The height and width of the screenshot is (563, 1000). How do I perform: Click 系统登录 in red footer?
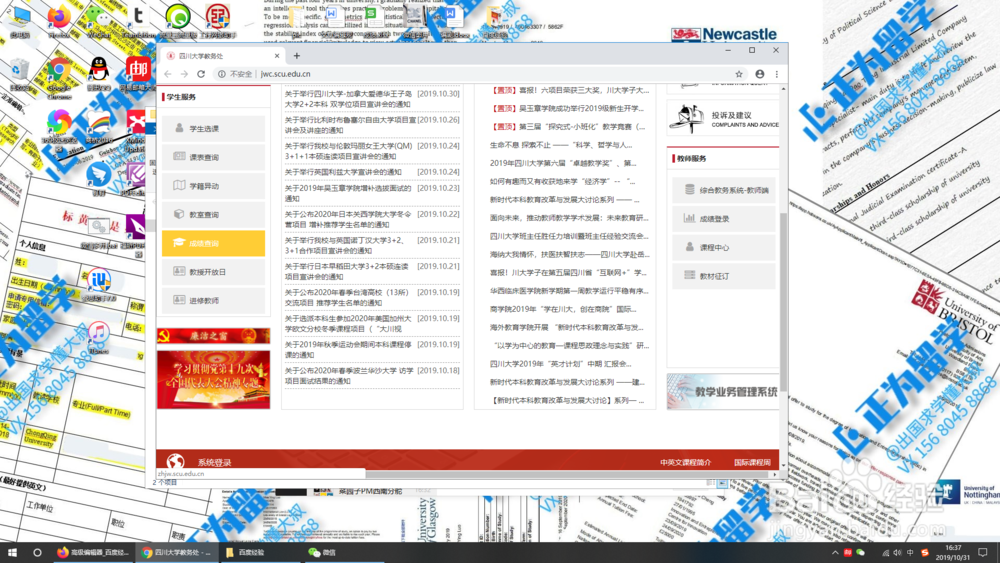[214, 463]
